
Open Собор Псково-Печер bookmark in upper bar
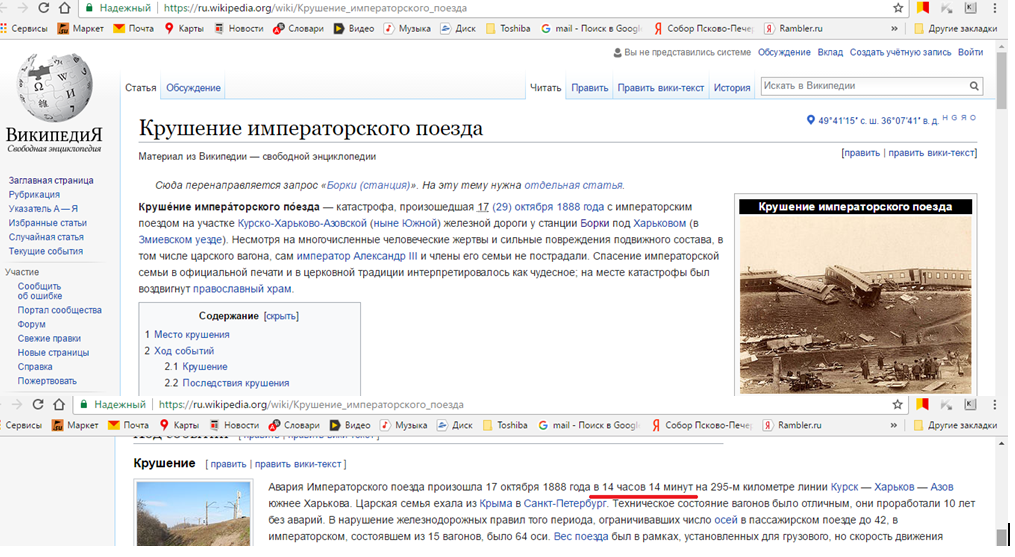click(703, 28)
